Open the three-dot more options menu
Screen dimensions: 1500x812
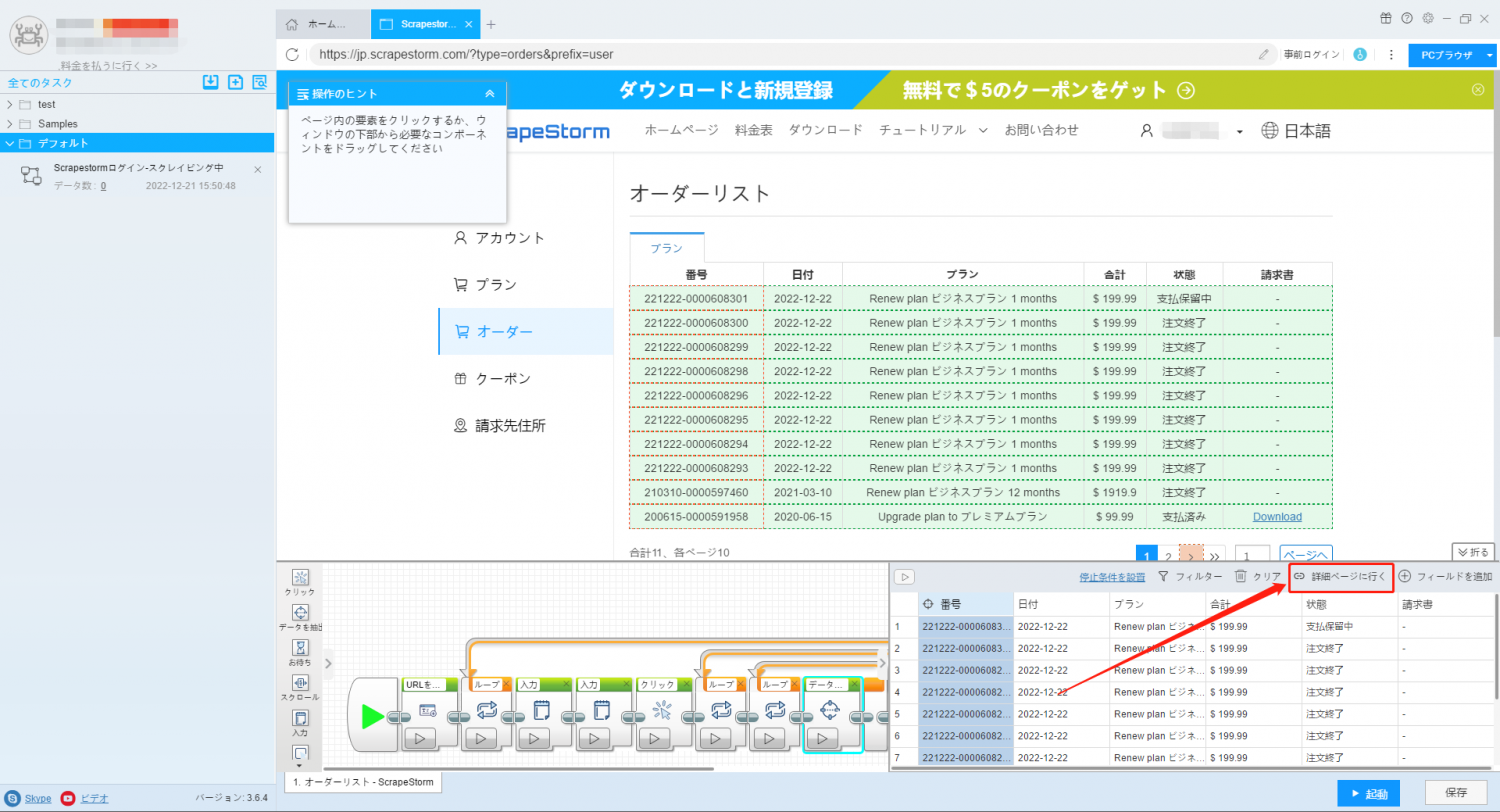(x=1391, y=54)
